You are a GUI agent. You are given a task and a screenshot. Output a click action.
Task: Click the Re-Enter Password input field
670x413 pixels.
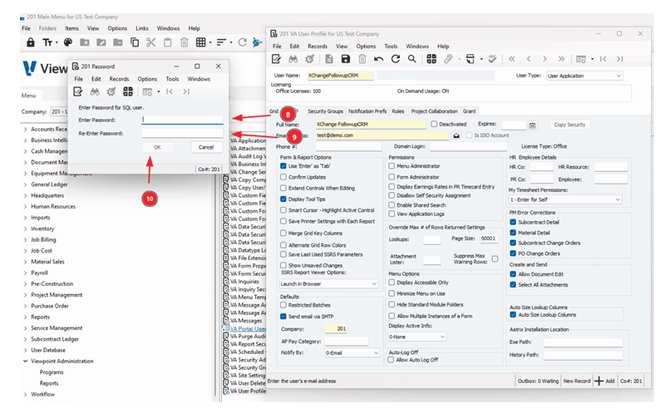182,134
